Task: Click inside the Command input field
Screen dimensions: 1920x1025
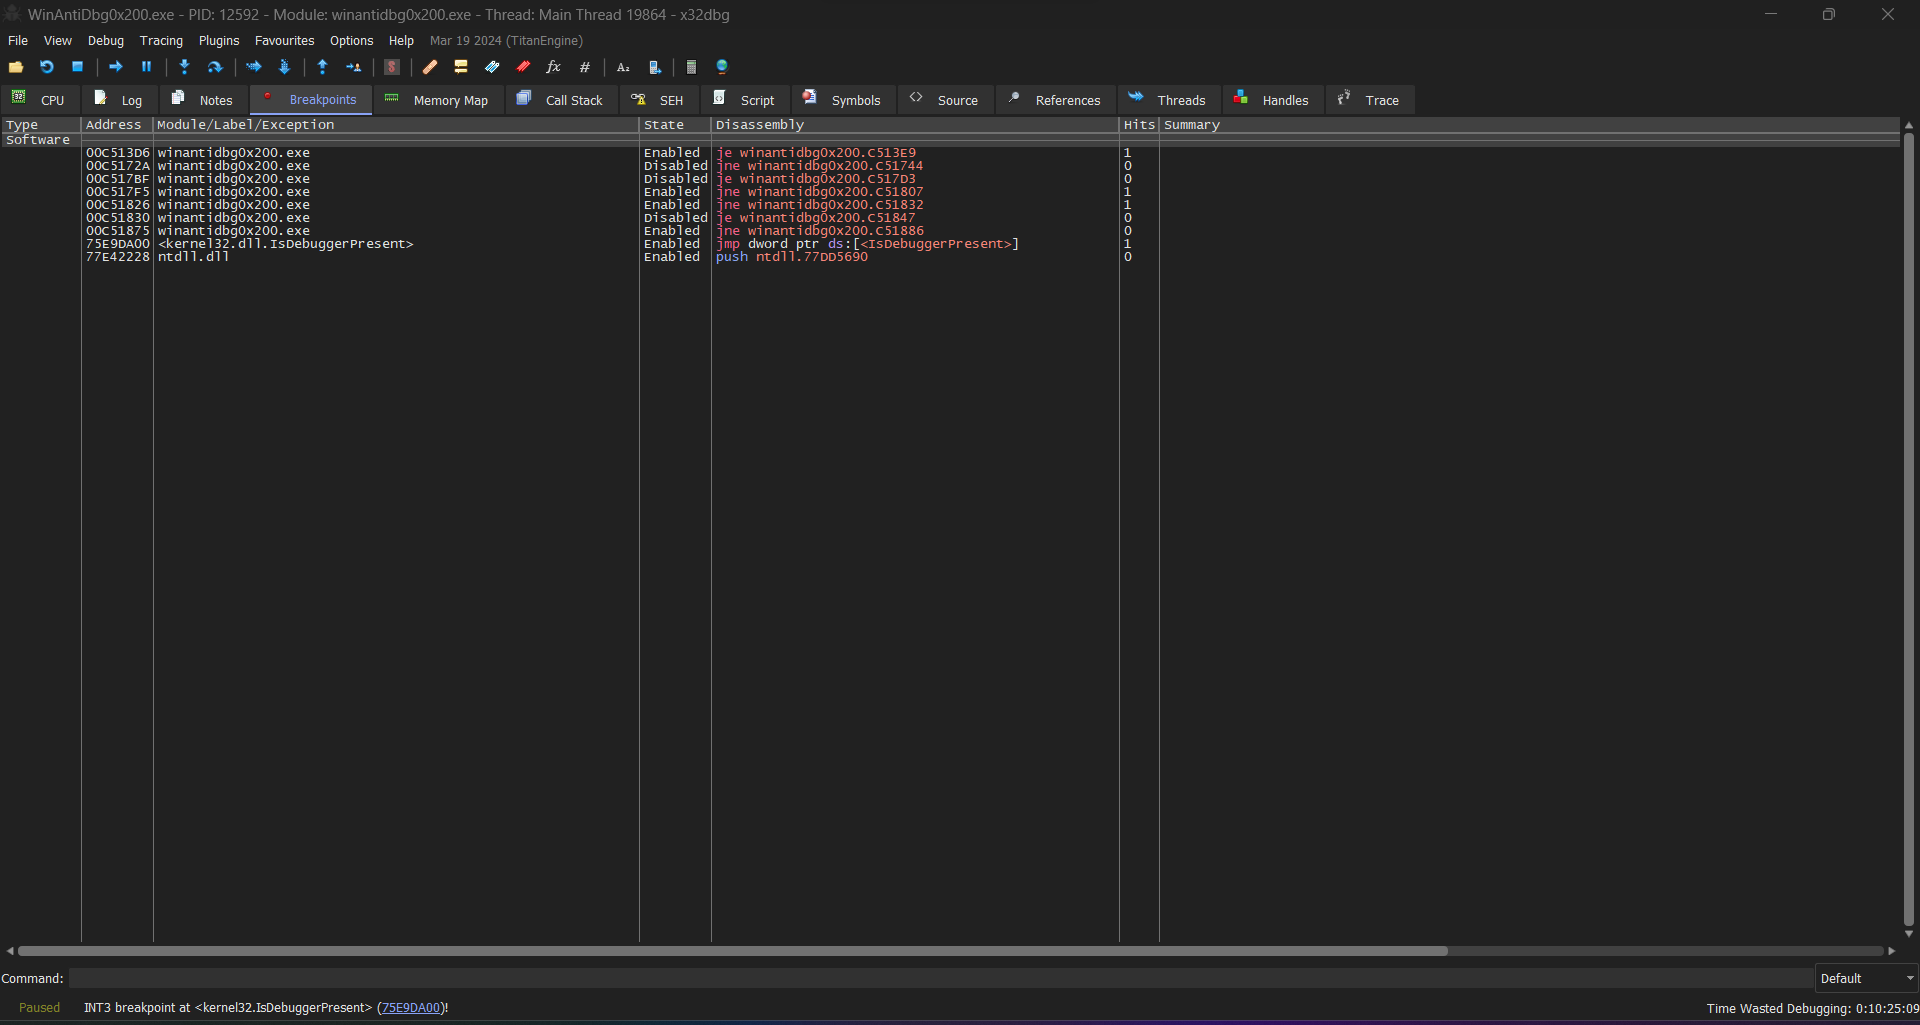Action: pos(940,978)
